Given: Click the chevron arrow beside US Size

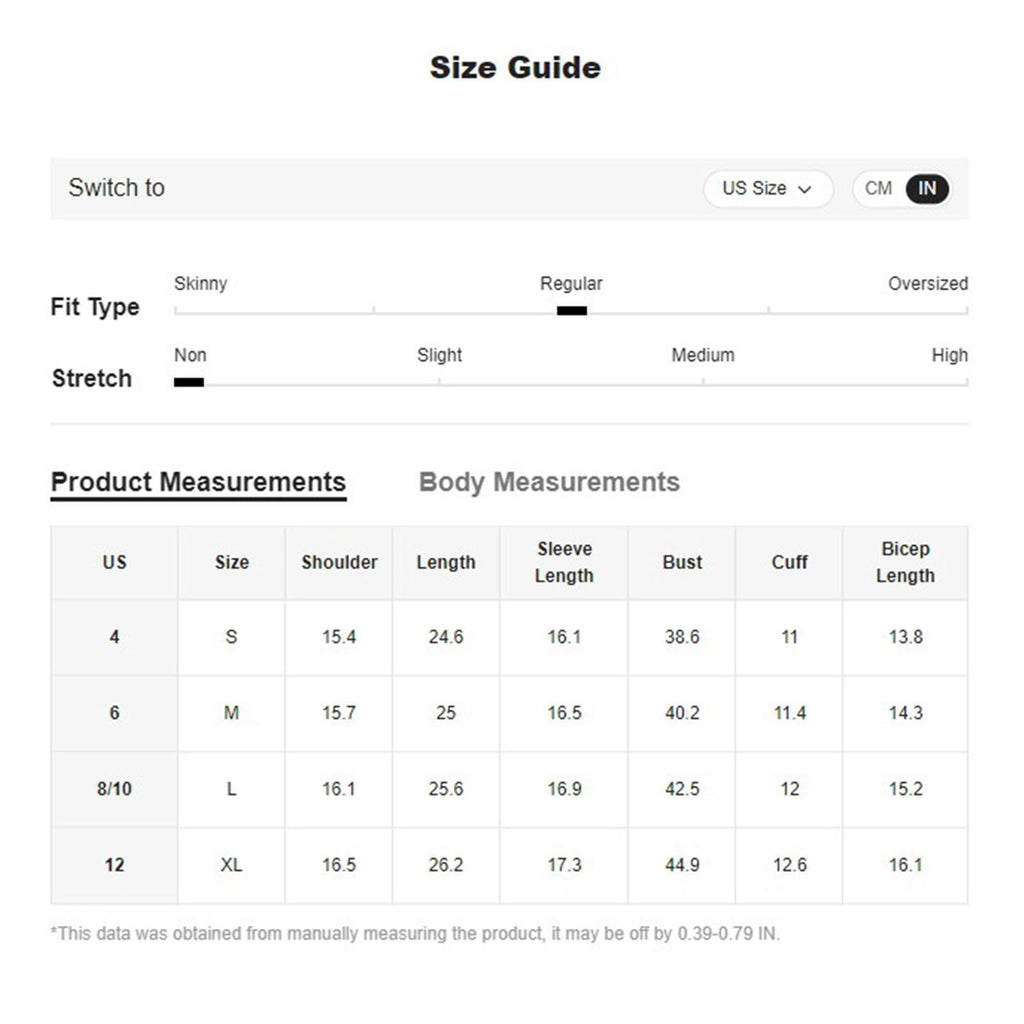Looking at the screenshot, I should 804,189.
